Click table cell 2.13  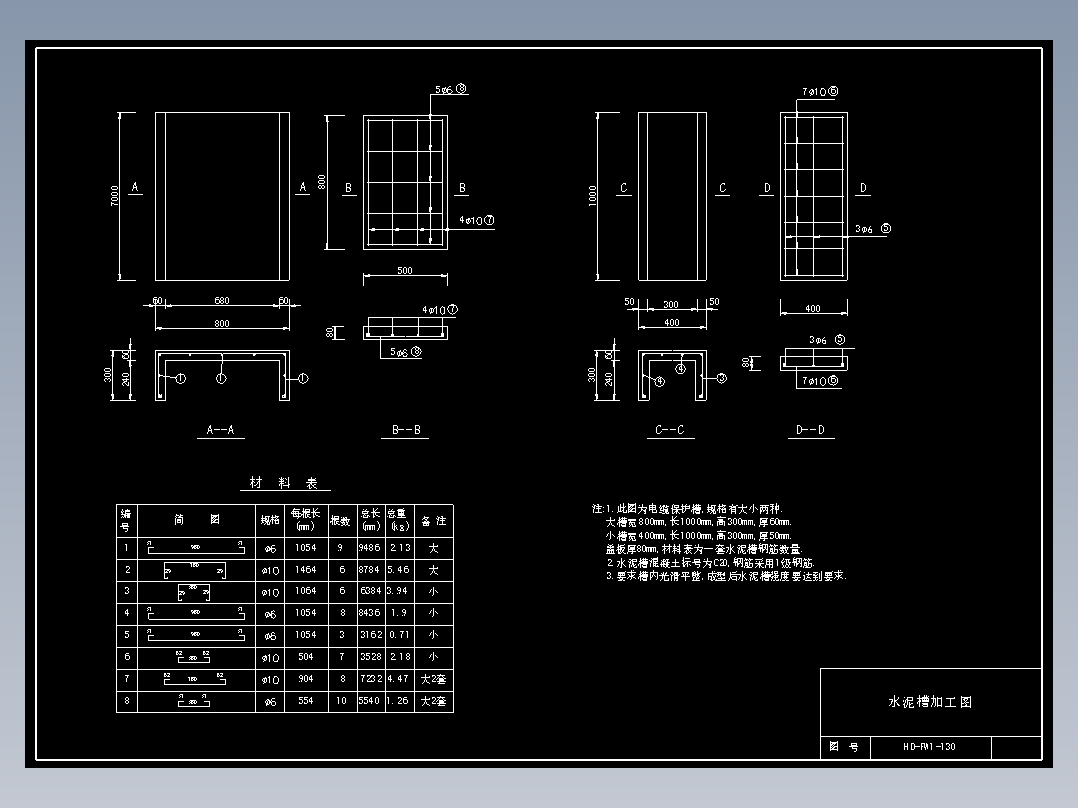tap(399, 548)
